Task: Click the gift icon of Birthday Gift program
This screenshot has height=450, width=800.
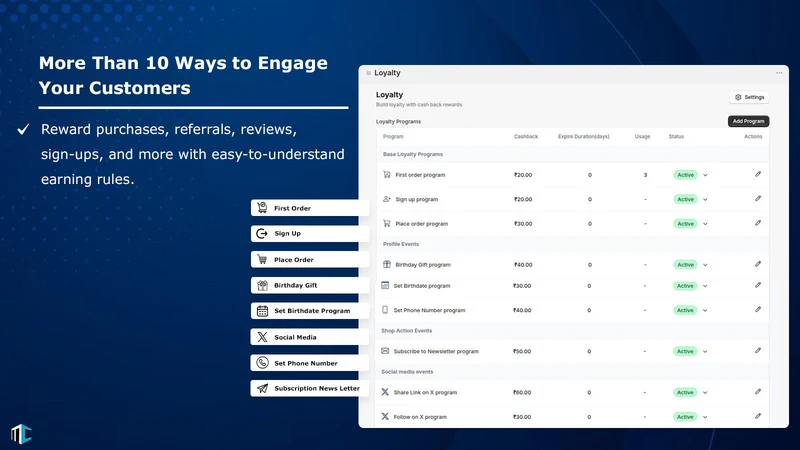Action: pos(387,264)
